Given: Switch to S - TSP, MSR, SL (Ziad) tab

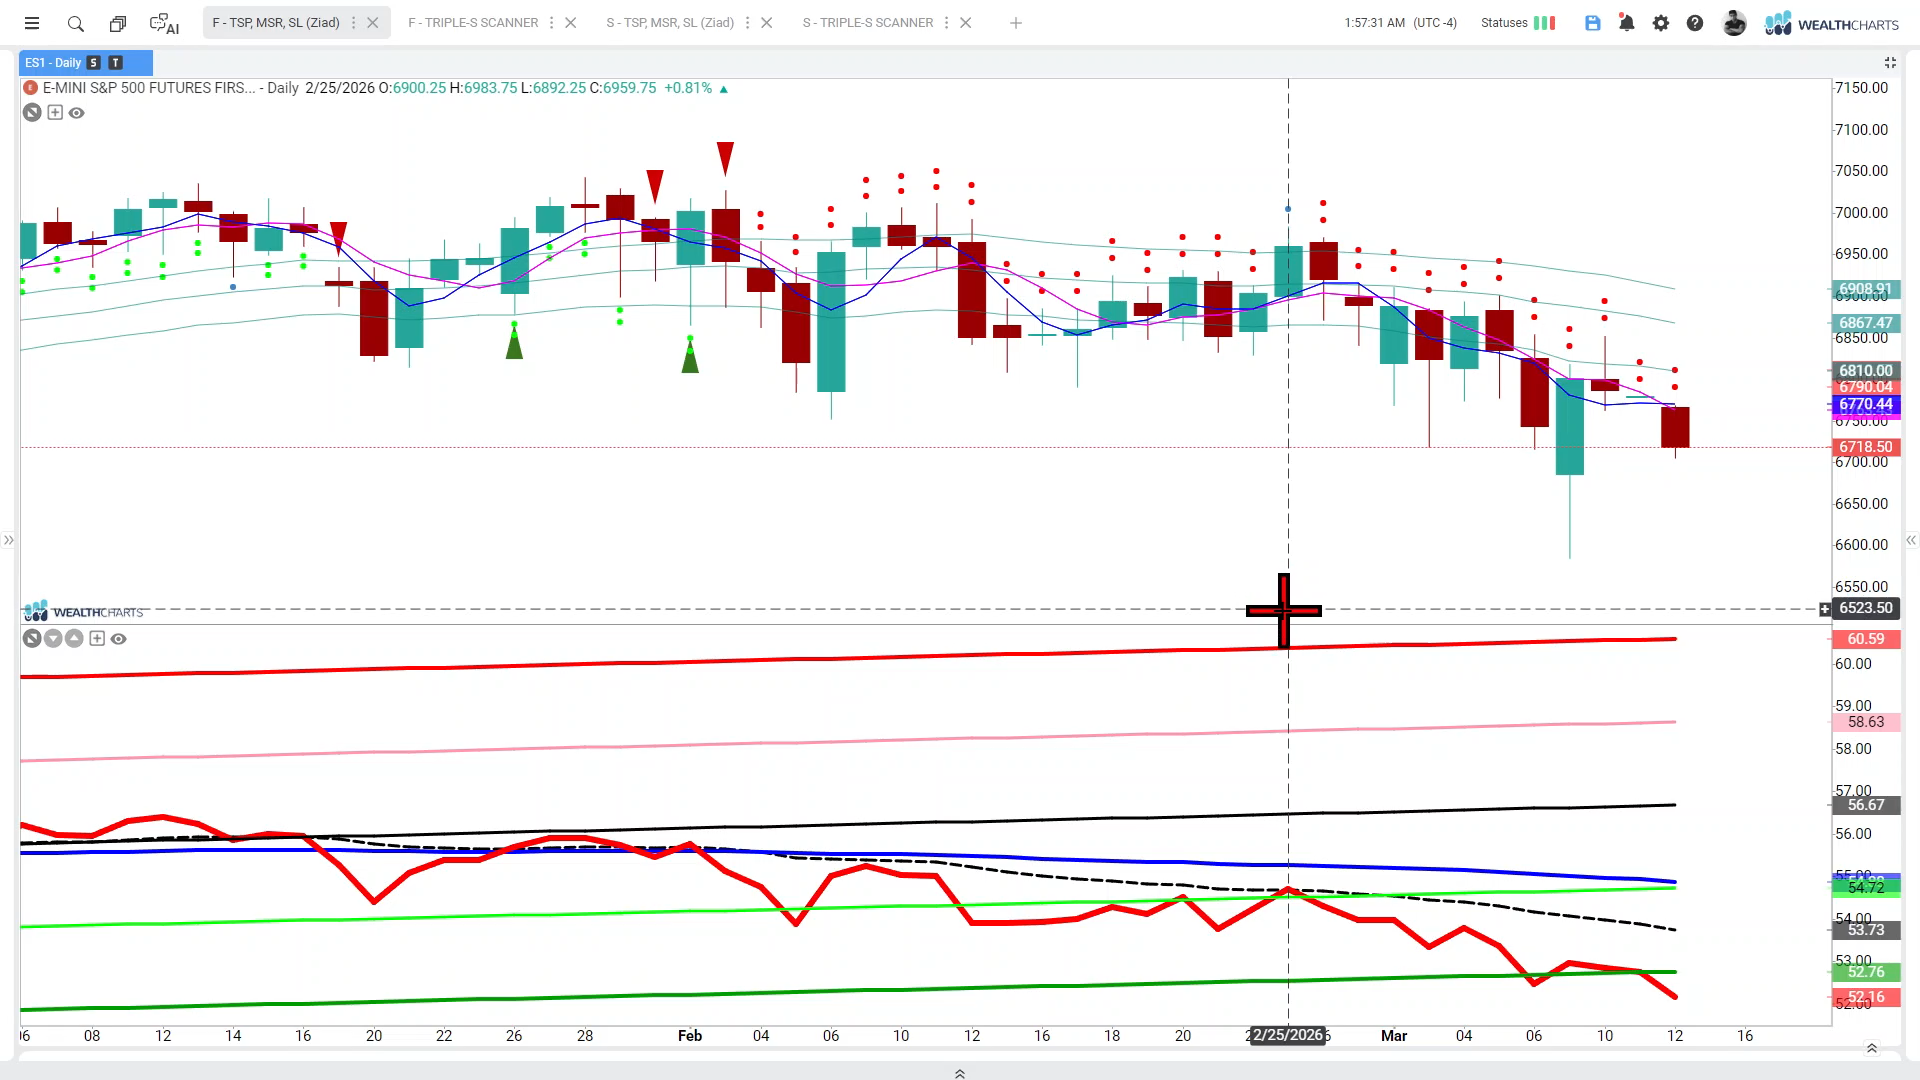Looking at the screenshot, I should tap(670, 23).
